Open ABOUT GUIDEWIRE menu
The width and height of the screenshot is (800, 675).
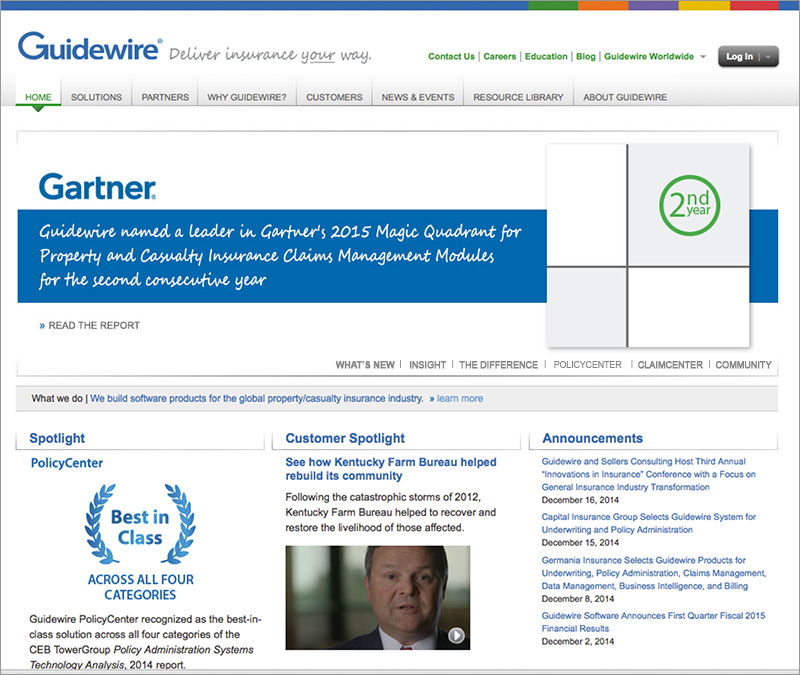[625, 97]
